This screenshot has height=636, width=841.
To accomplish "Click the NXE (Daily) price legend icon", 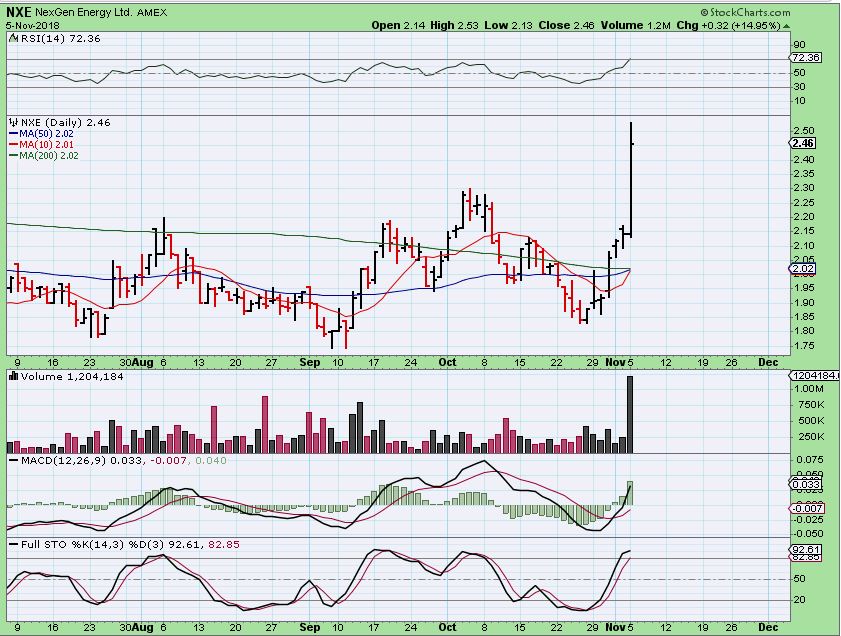I will click(13, 122).
